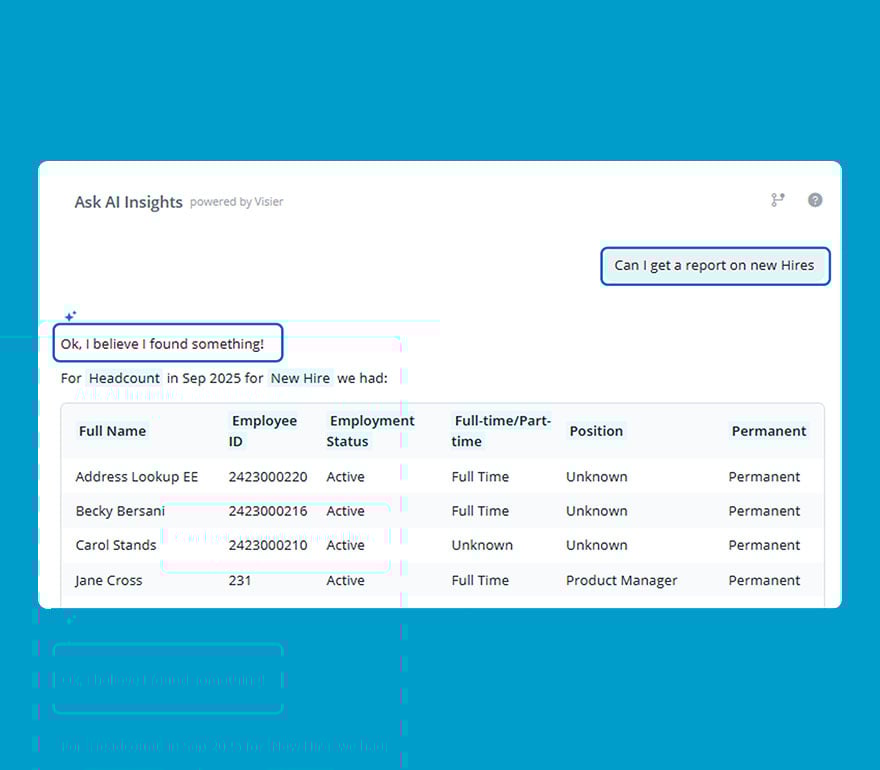Open the Headcount metric chip
This screenshot has width=880, height=770.
124,378
